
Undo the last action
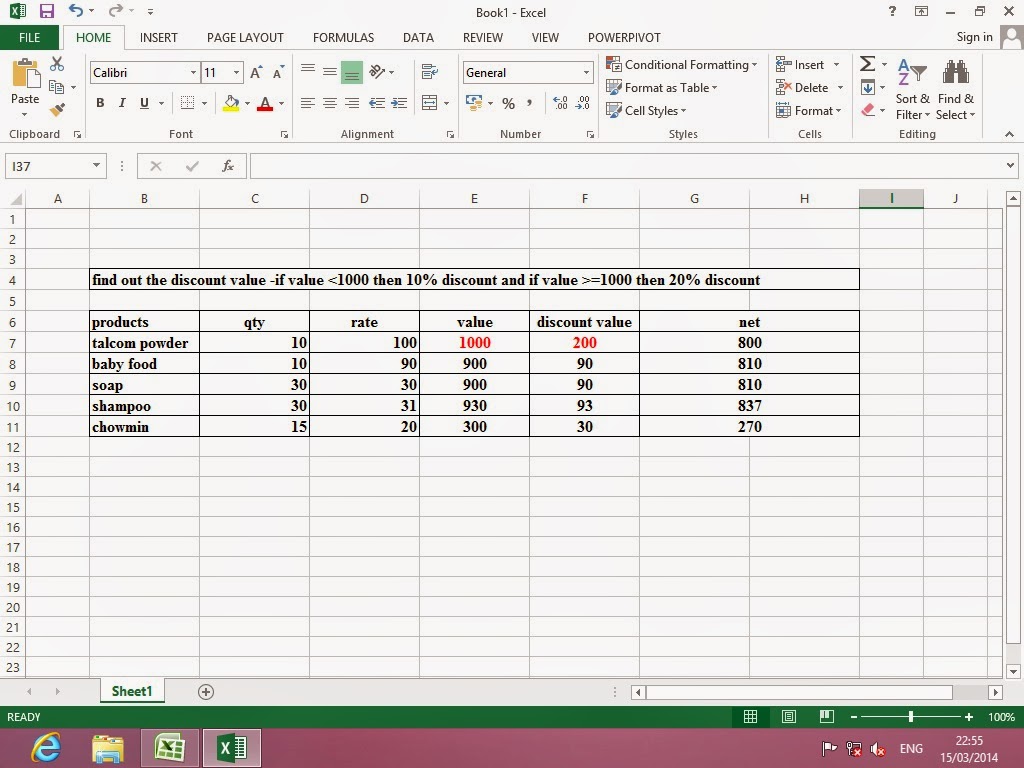(76, 10)
